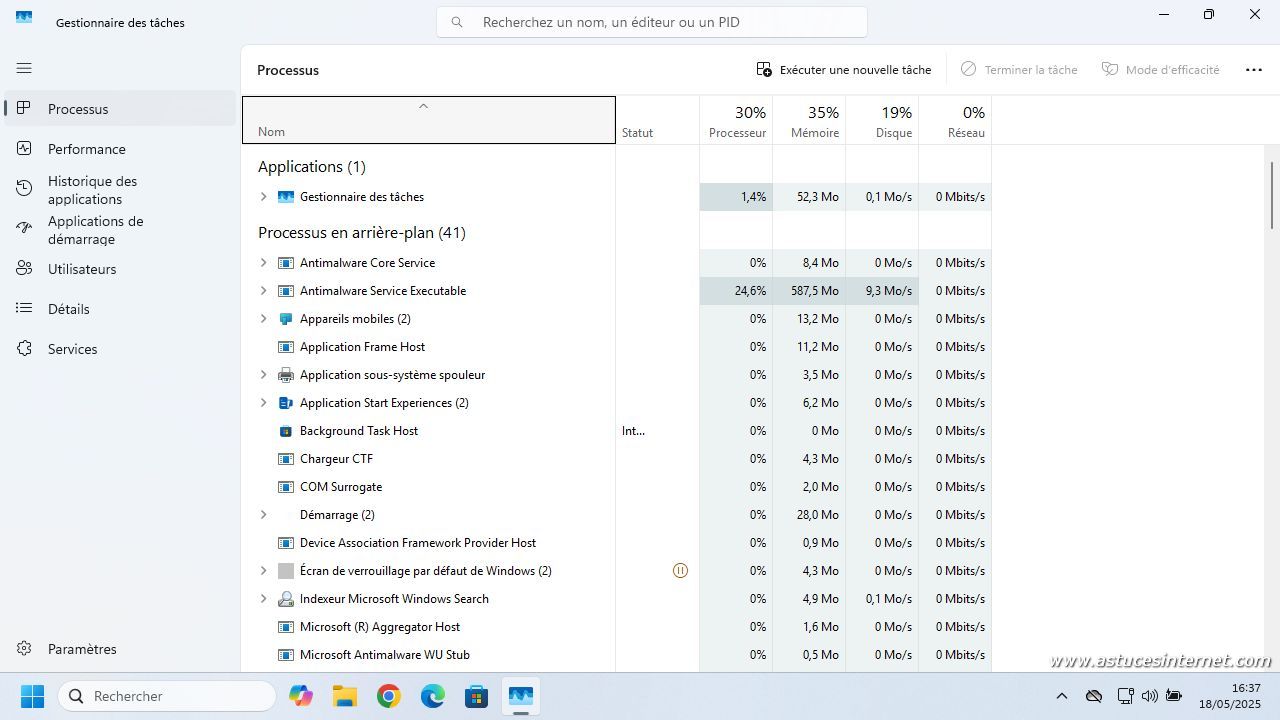Open the Utilisateurs page icon

pyautogui.click(x=24, y=268)
